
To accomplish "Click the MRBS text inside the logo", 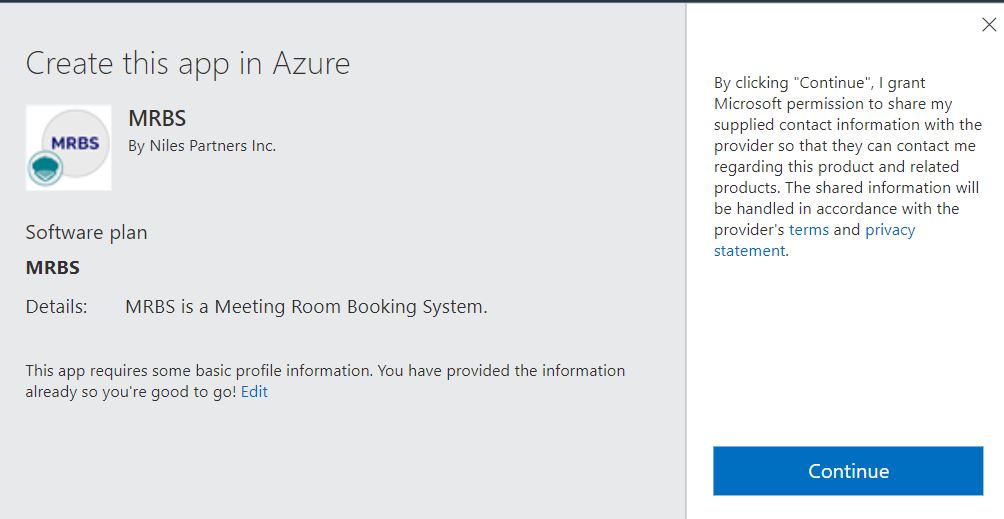I will tap(75, 142).
